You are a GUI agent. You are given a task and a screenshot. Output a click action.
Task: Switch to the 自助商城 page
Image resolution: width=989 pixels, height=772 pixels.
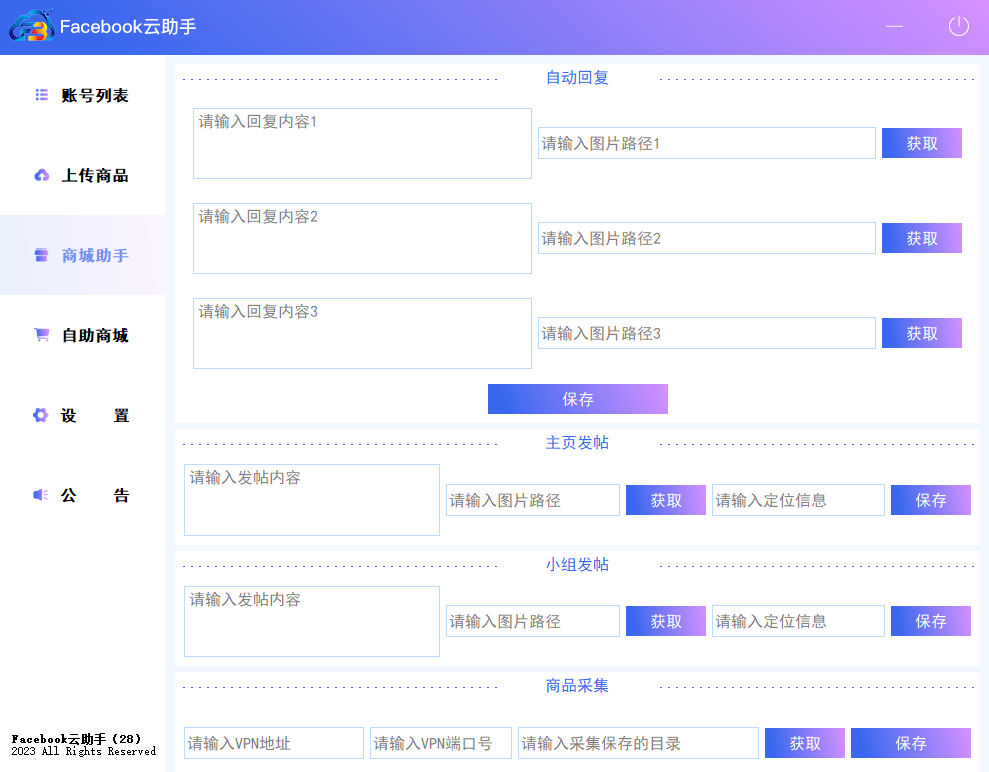[x=94, y=335]
